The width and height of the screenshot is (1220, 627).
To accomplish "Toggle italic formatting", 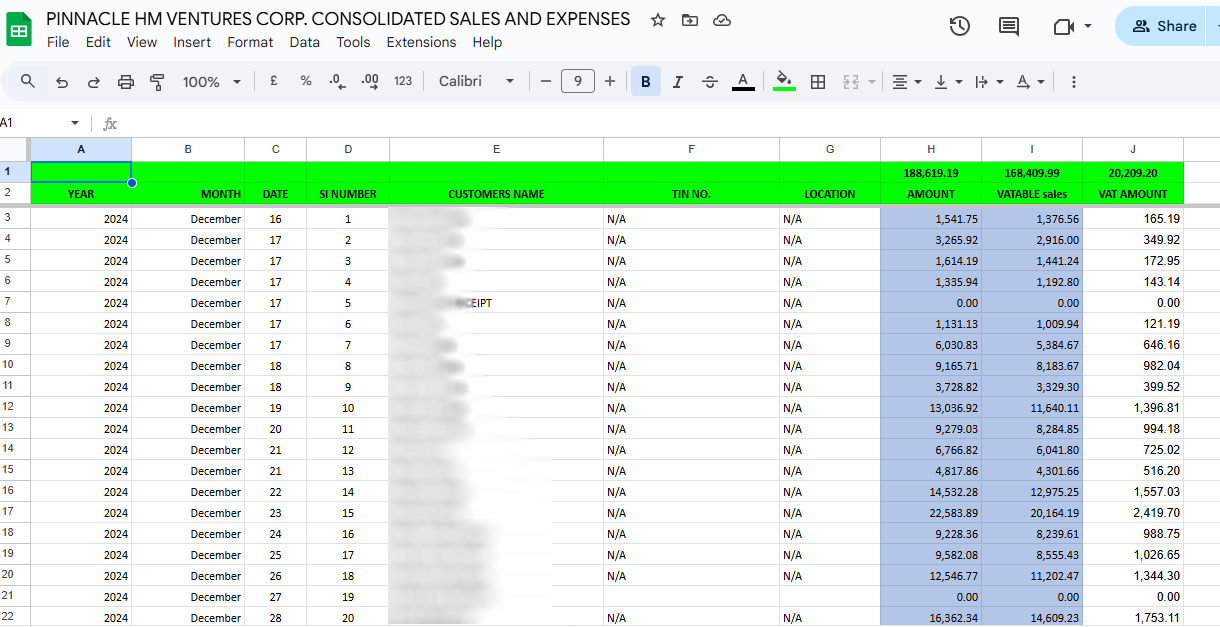I will (678, 82).
